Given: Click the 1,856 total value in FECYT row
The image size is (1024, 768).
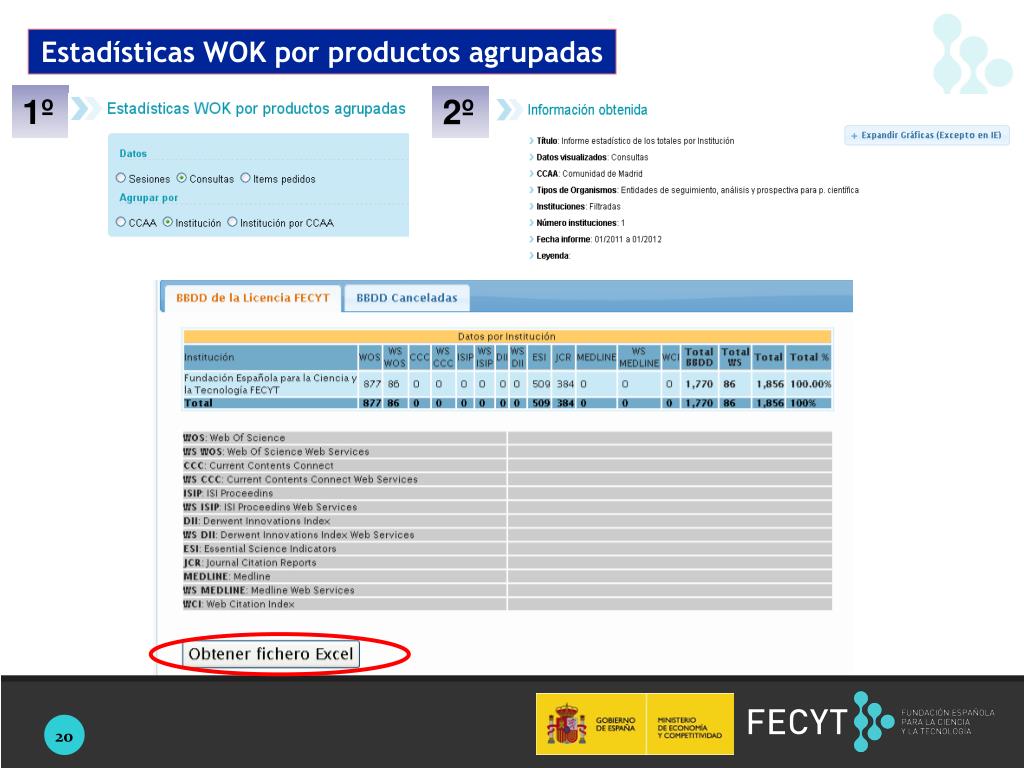Looking at the screenshot, I should tap(769, 384).
